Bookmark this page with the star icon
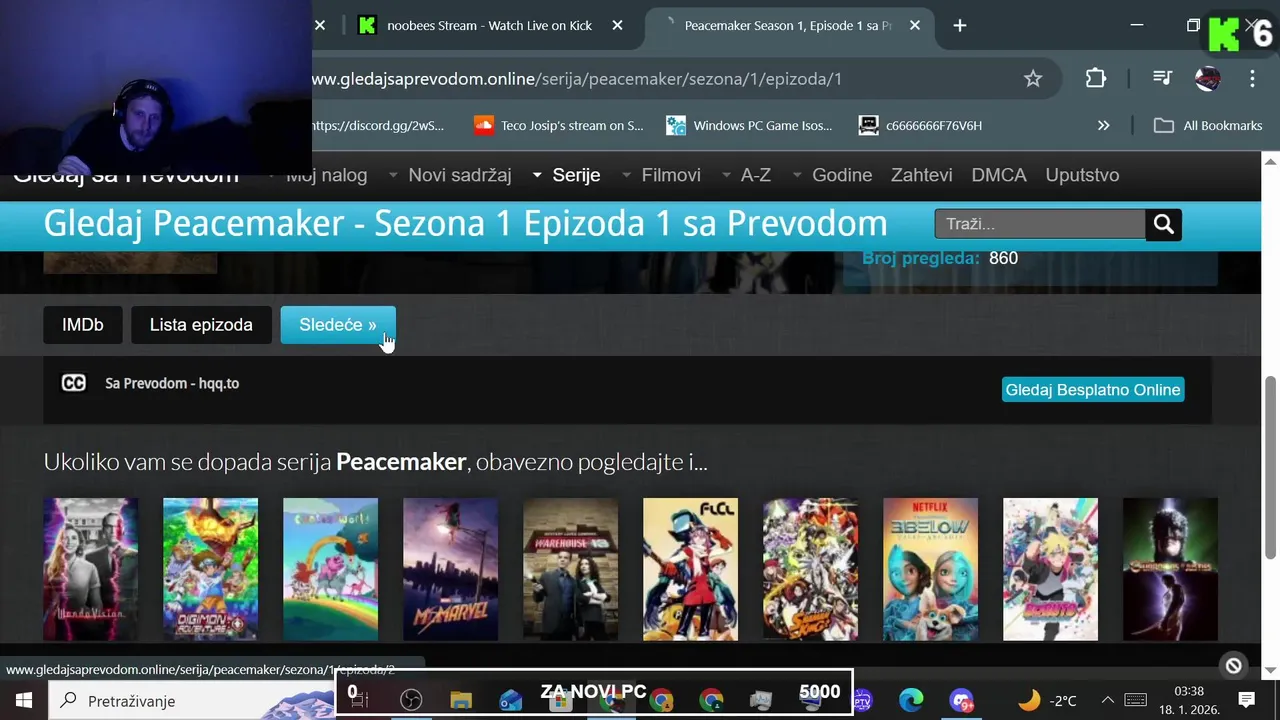 click(1033, 79)
